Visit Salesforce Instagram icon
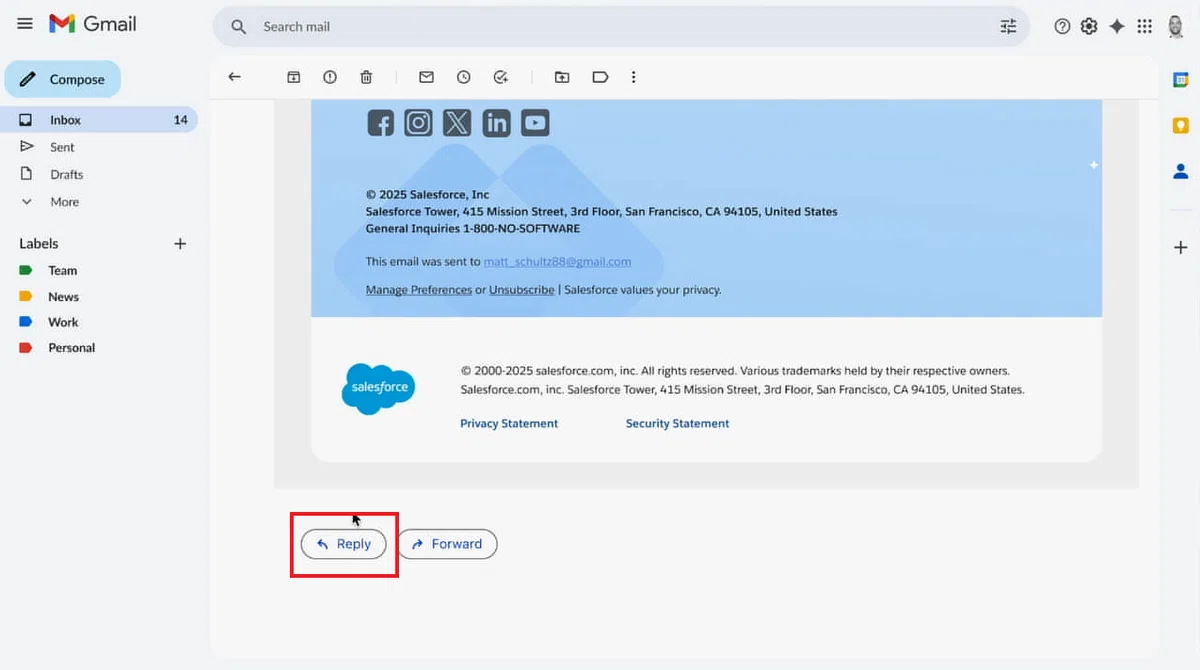This screenshot has width=1200, height=670. [x=418, y=123]
